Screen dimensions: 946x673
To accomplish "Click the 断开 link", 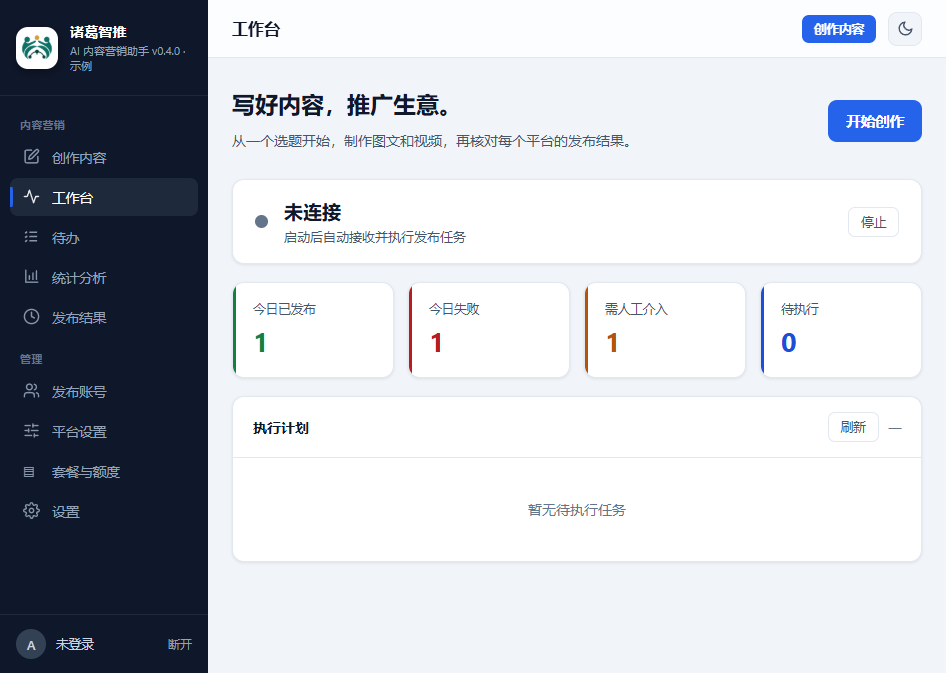I will click(x=180, y=644).
